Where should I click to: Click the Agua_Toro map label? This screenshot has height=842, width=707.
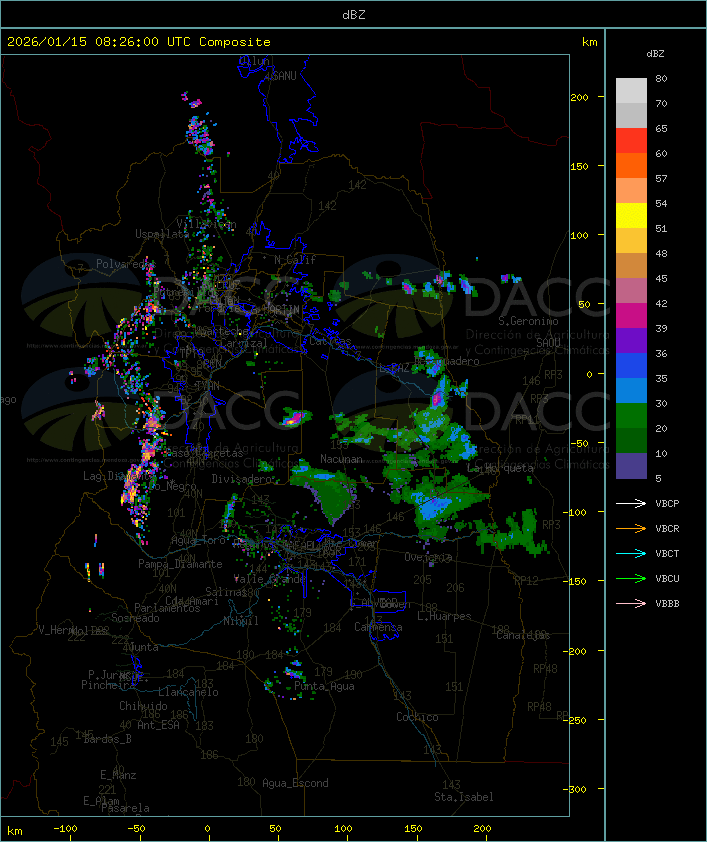click(198, 540)
